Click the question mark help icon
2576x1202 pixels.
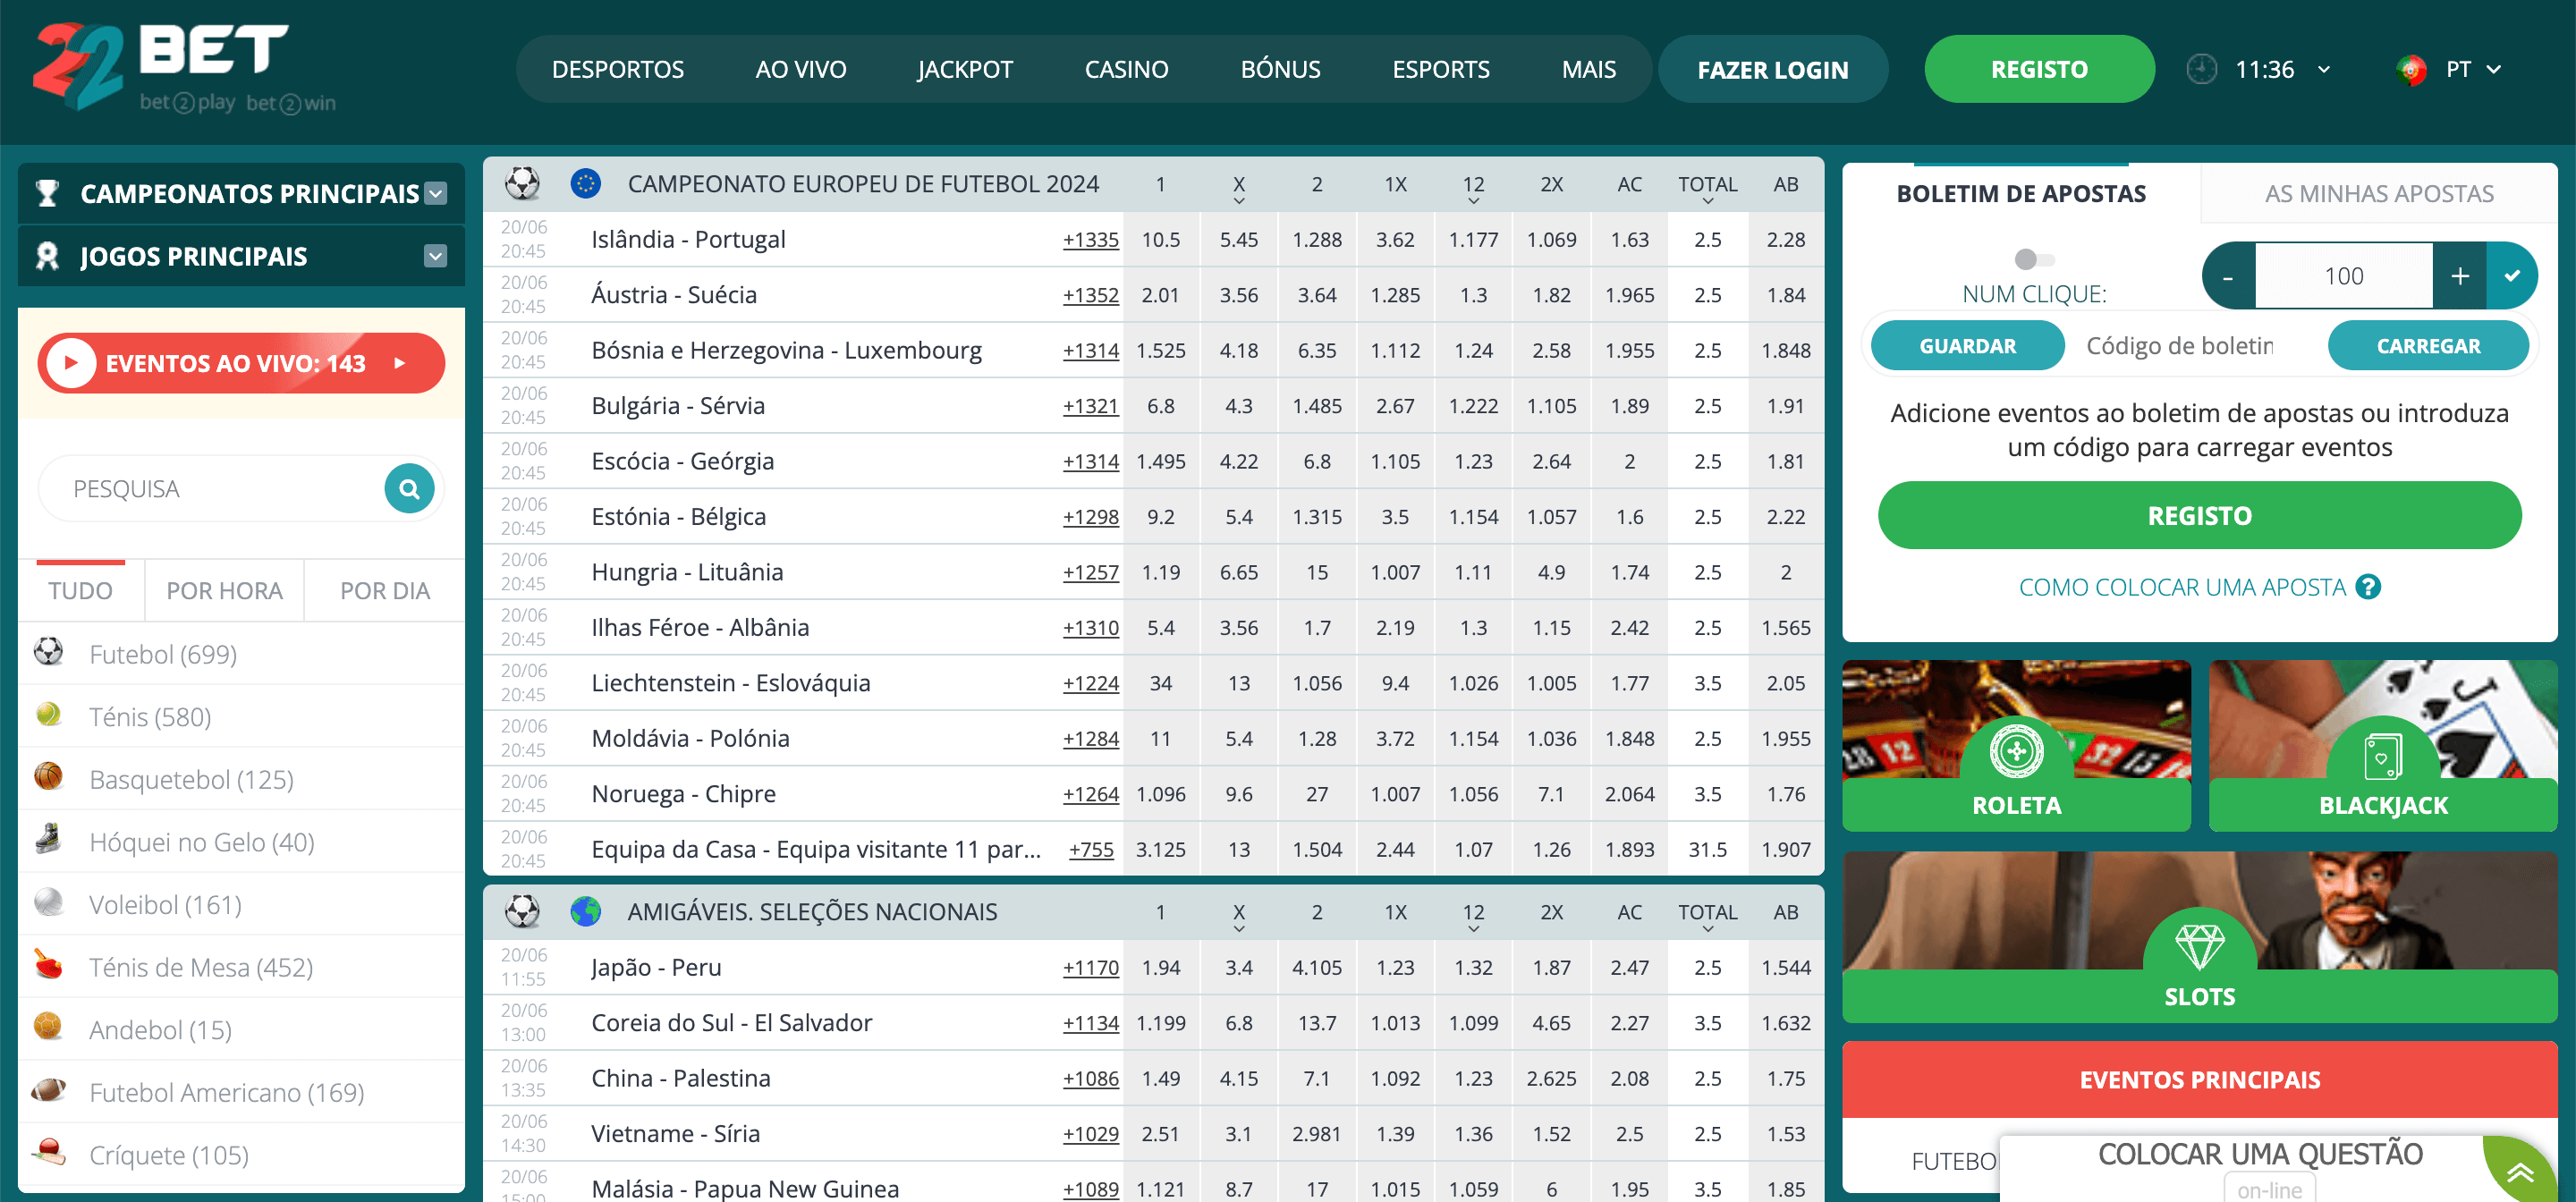point(2368,587)
